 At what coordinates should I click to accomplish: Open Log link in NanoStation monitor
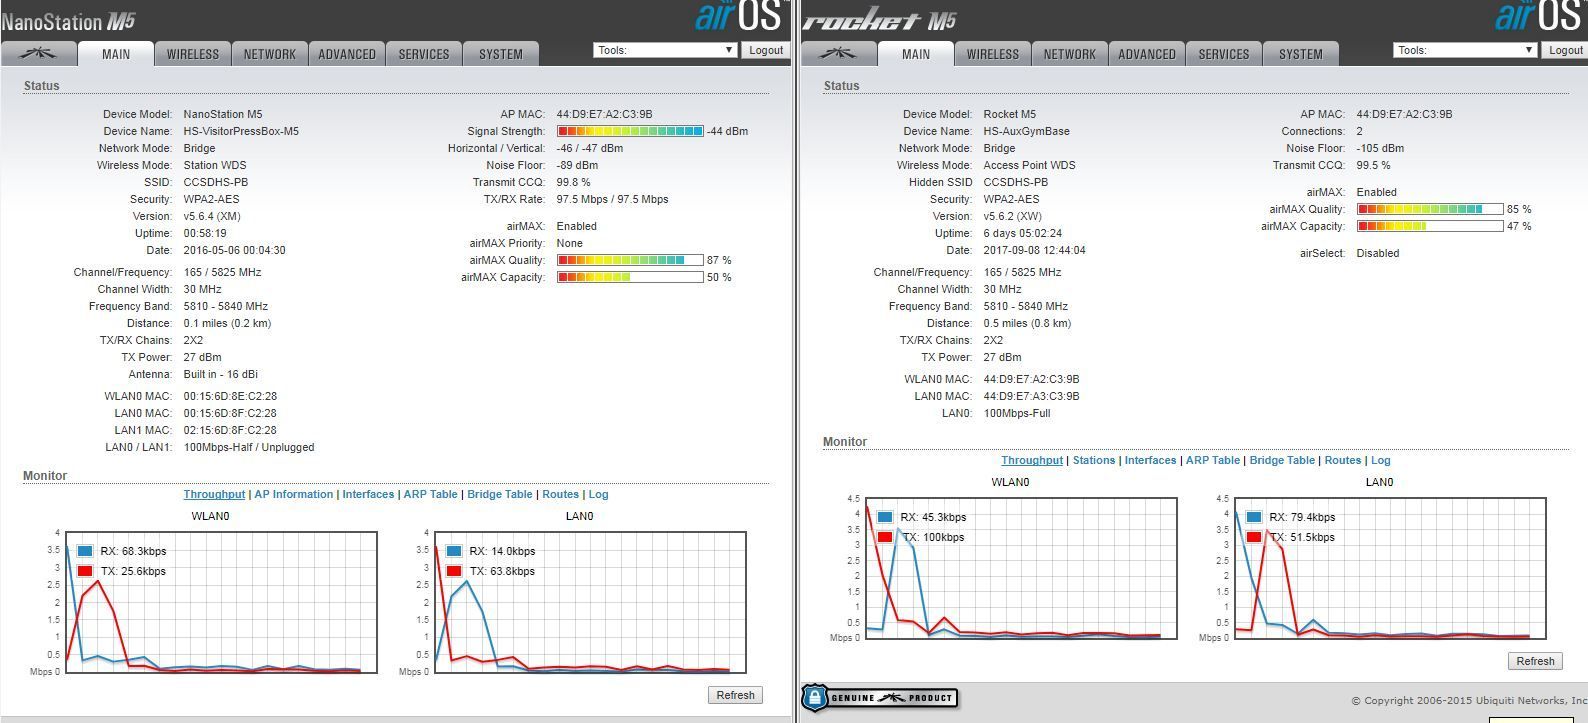coord(598,494)
